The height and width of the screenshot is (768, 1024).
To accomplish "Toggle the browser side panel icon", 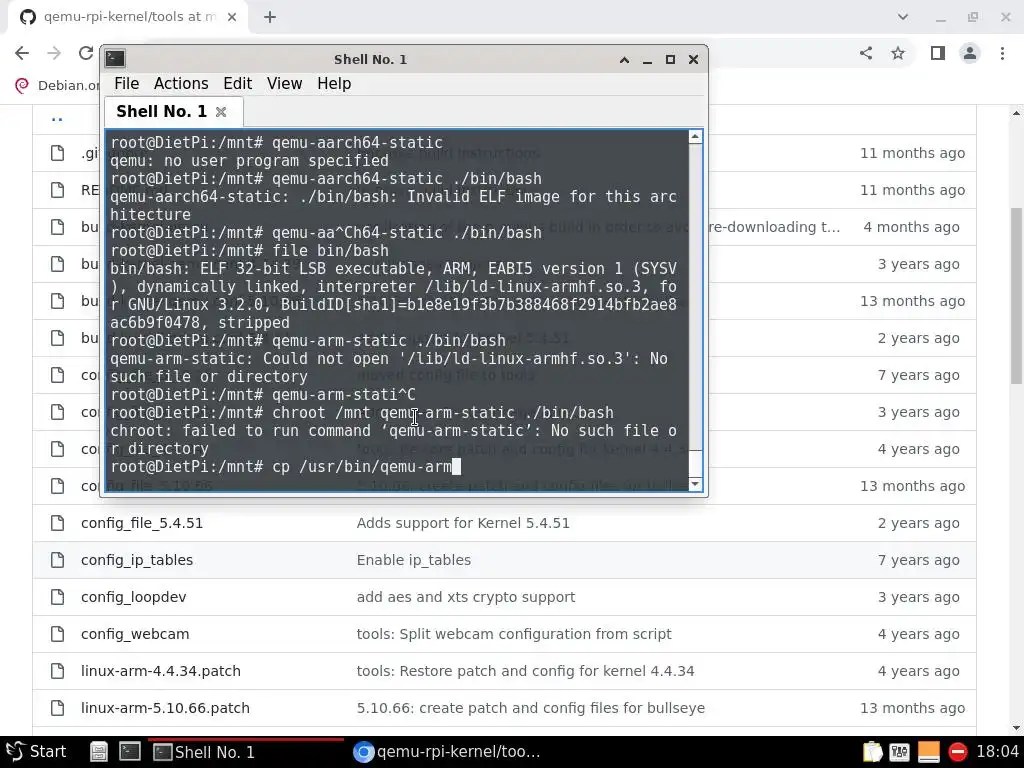I will tap(938, 53).
